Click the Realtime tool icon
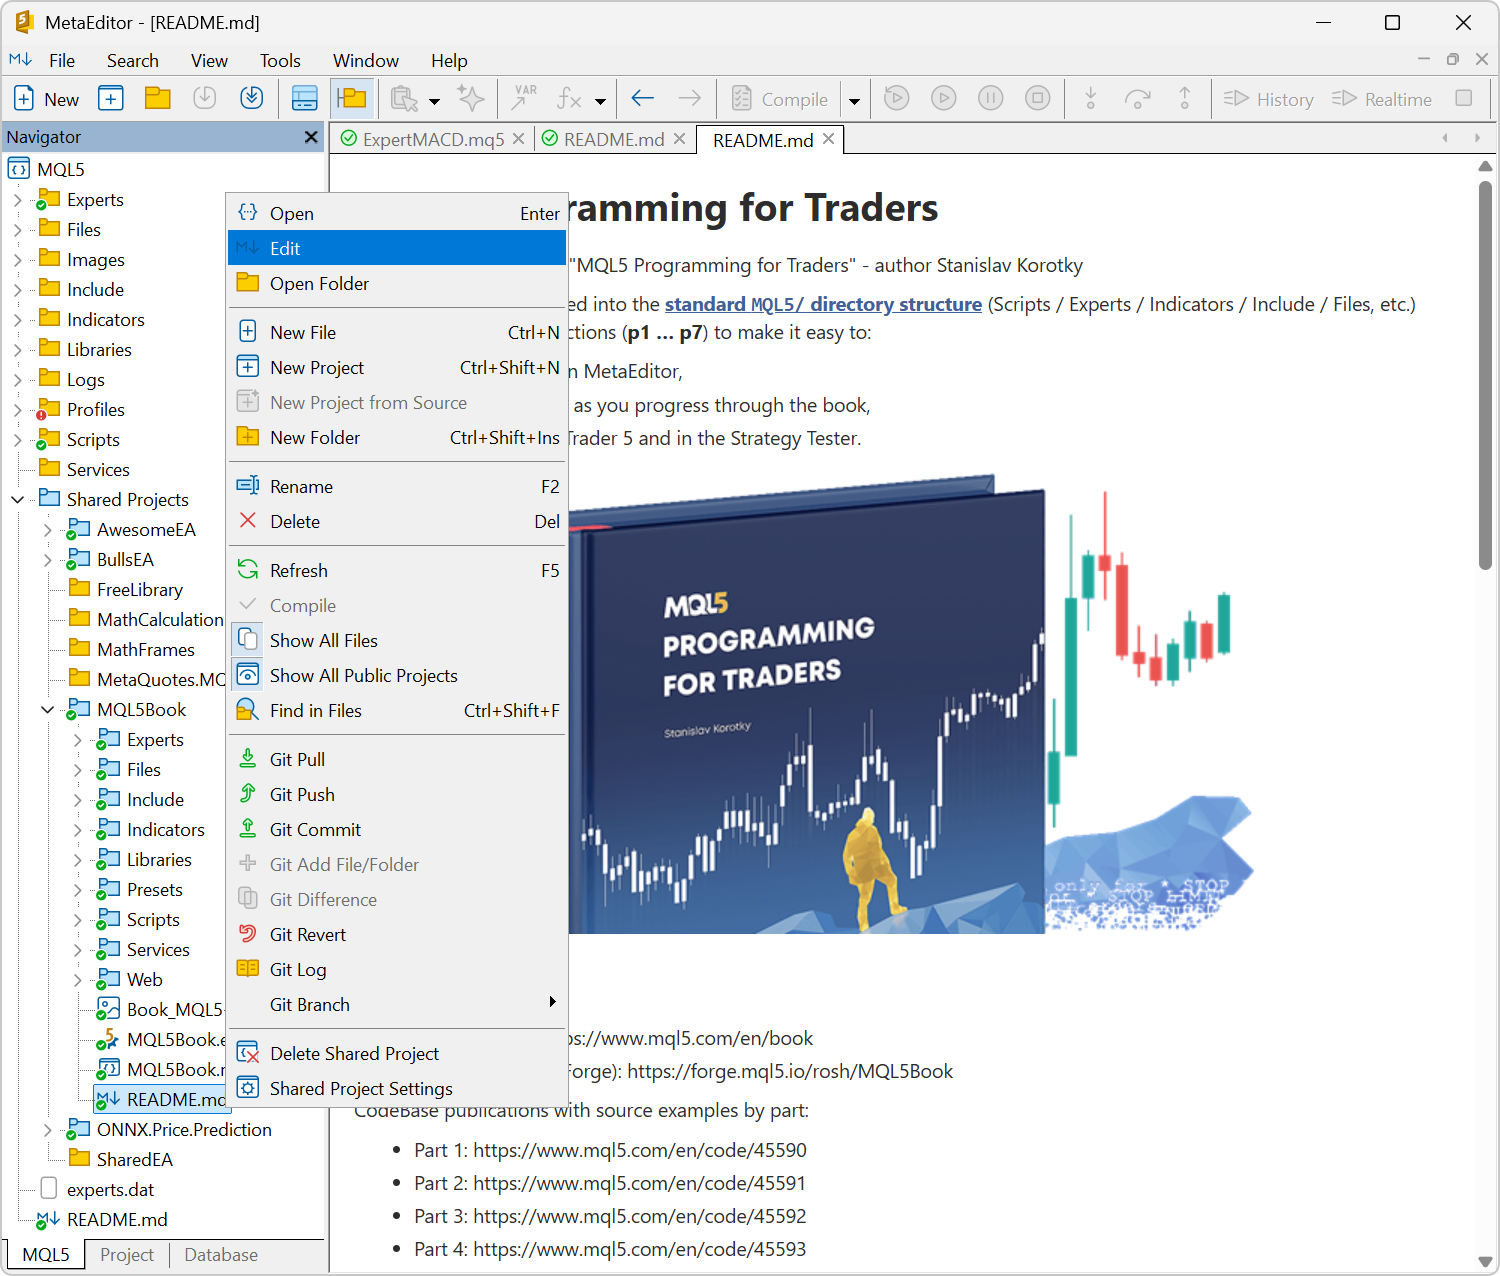The height and width of the screenshot is (1276, 1500). point(1383,99)
